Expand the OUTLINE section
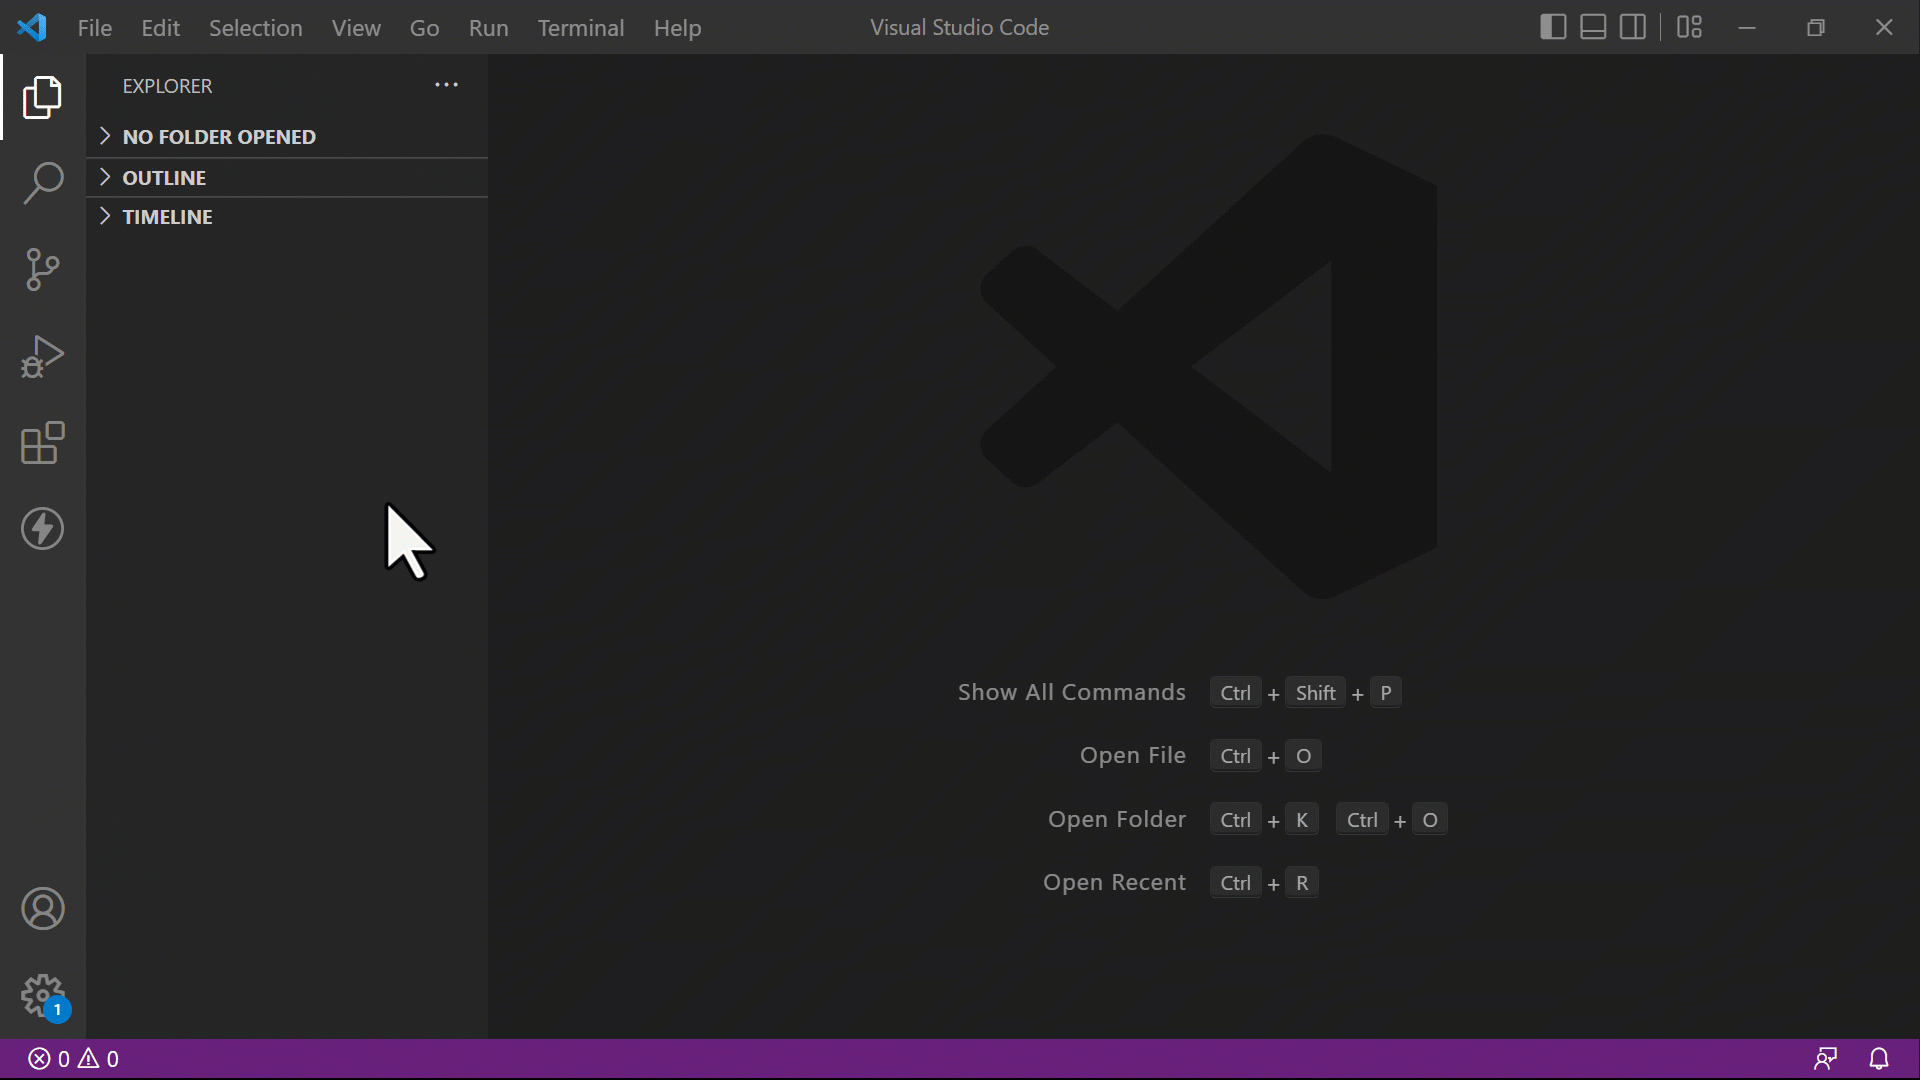Screen dimensions: 1920x1080 [x=105, y=177]
